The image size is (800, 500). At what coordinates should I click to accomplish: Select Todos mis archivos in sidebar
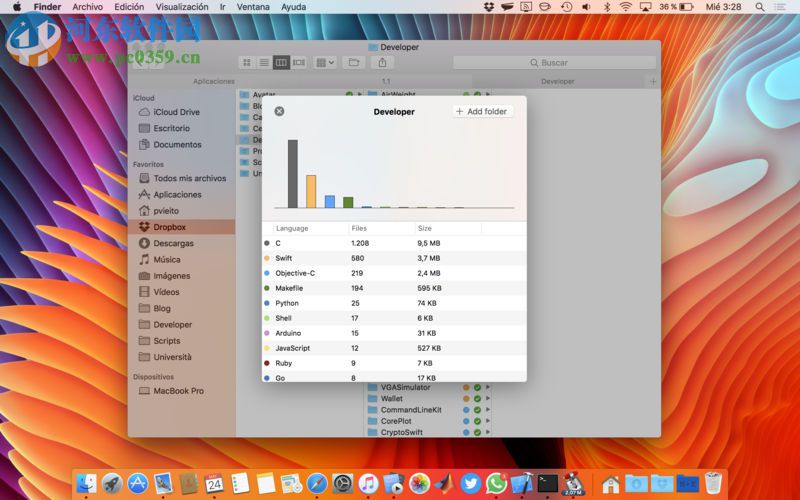[x=189, y=178]
